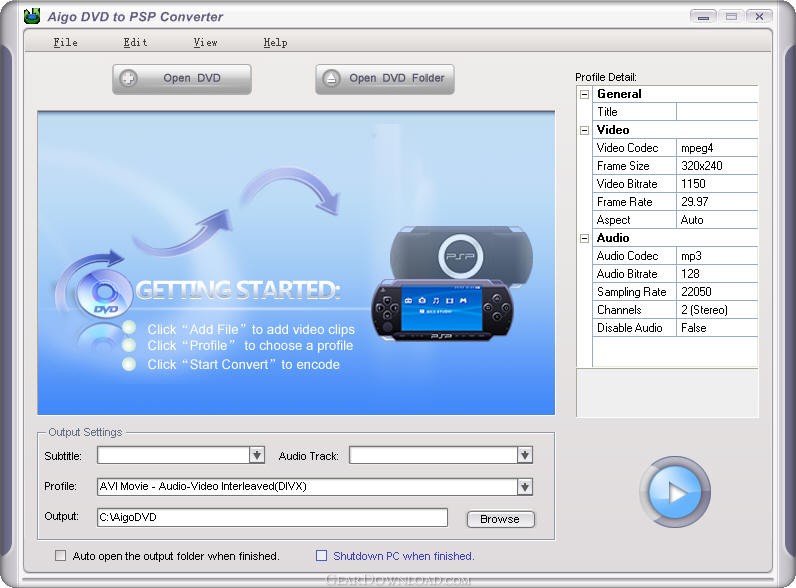Click the Video Bitrate row label
Screen dimensions: 796x588
coord(634,184)
